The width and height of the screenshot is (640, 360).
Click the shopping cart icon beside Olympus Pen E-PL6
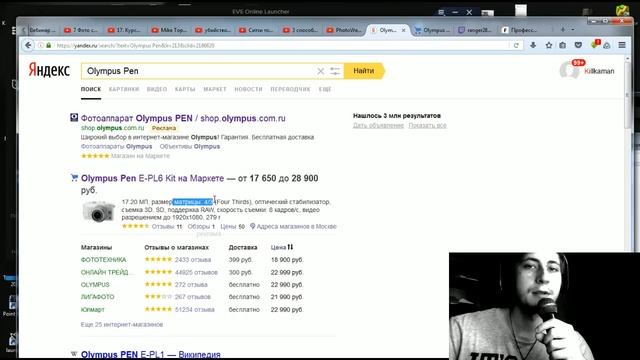coord(74,178)
